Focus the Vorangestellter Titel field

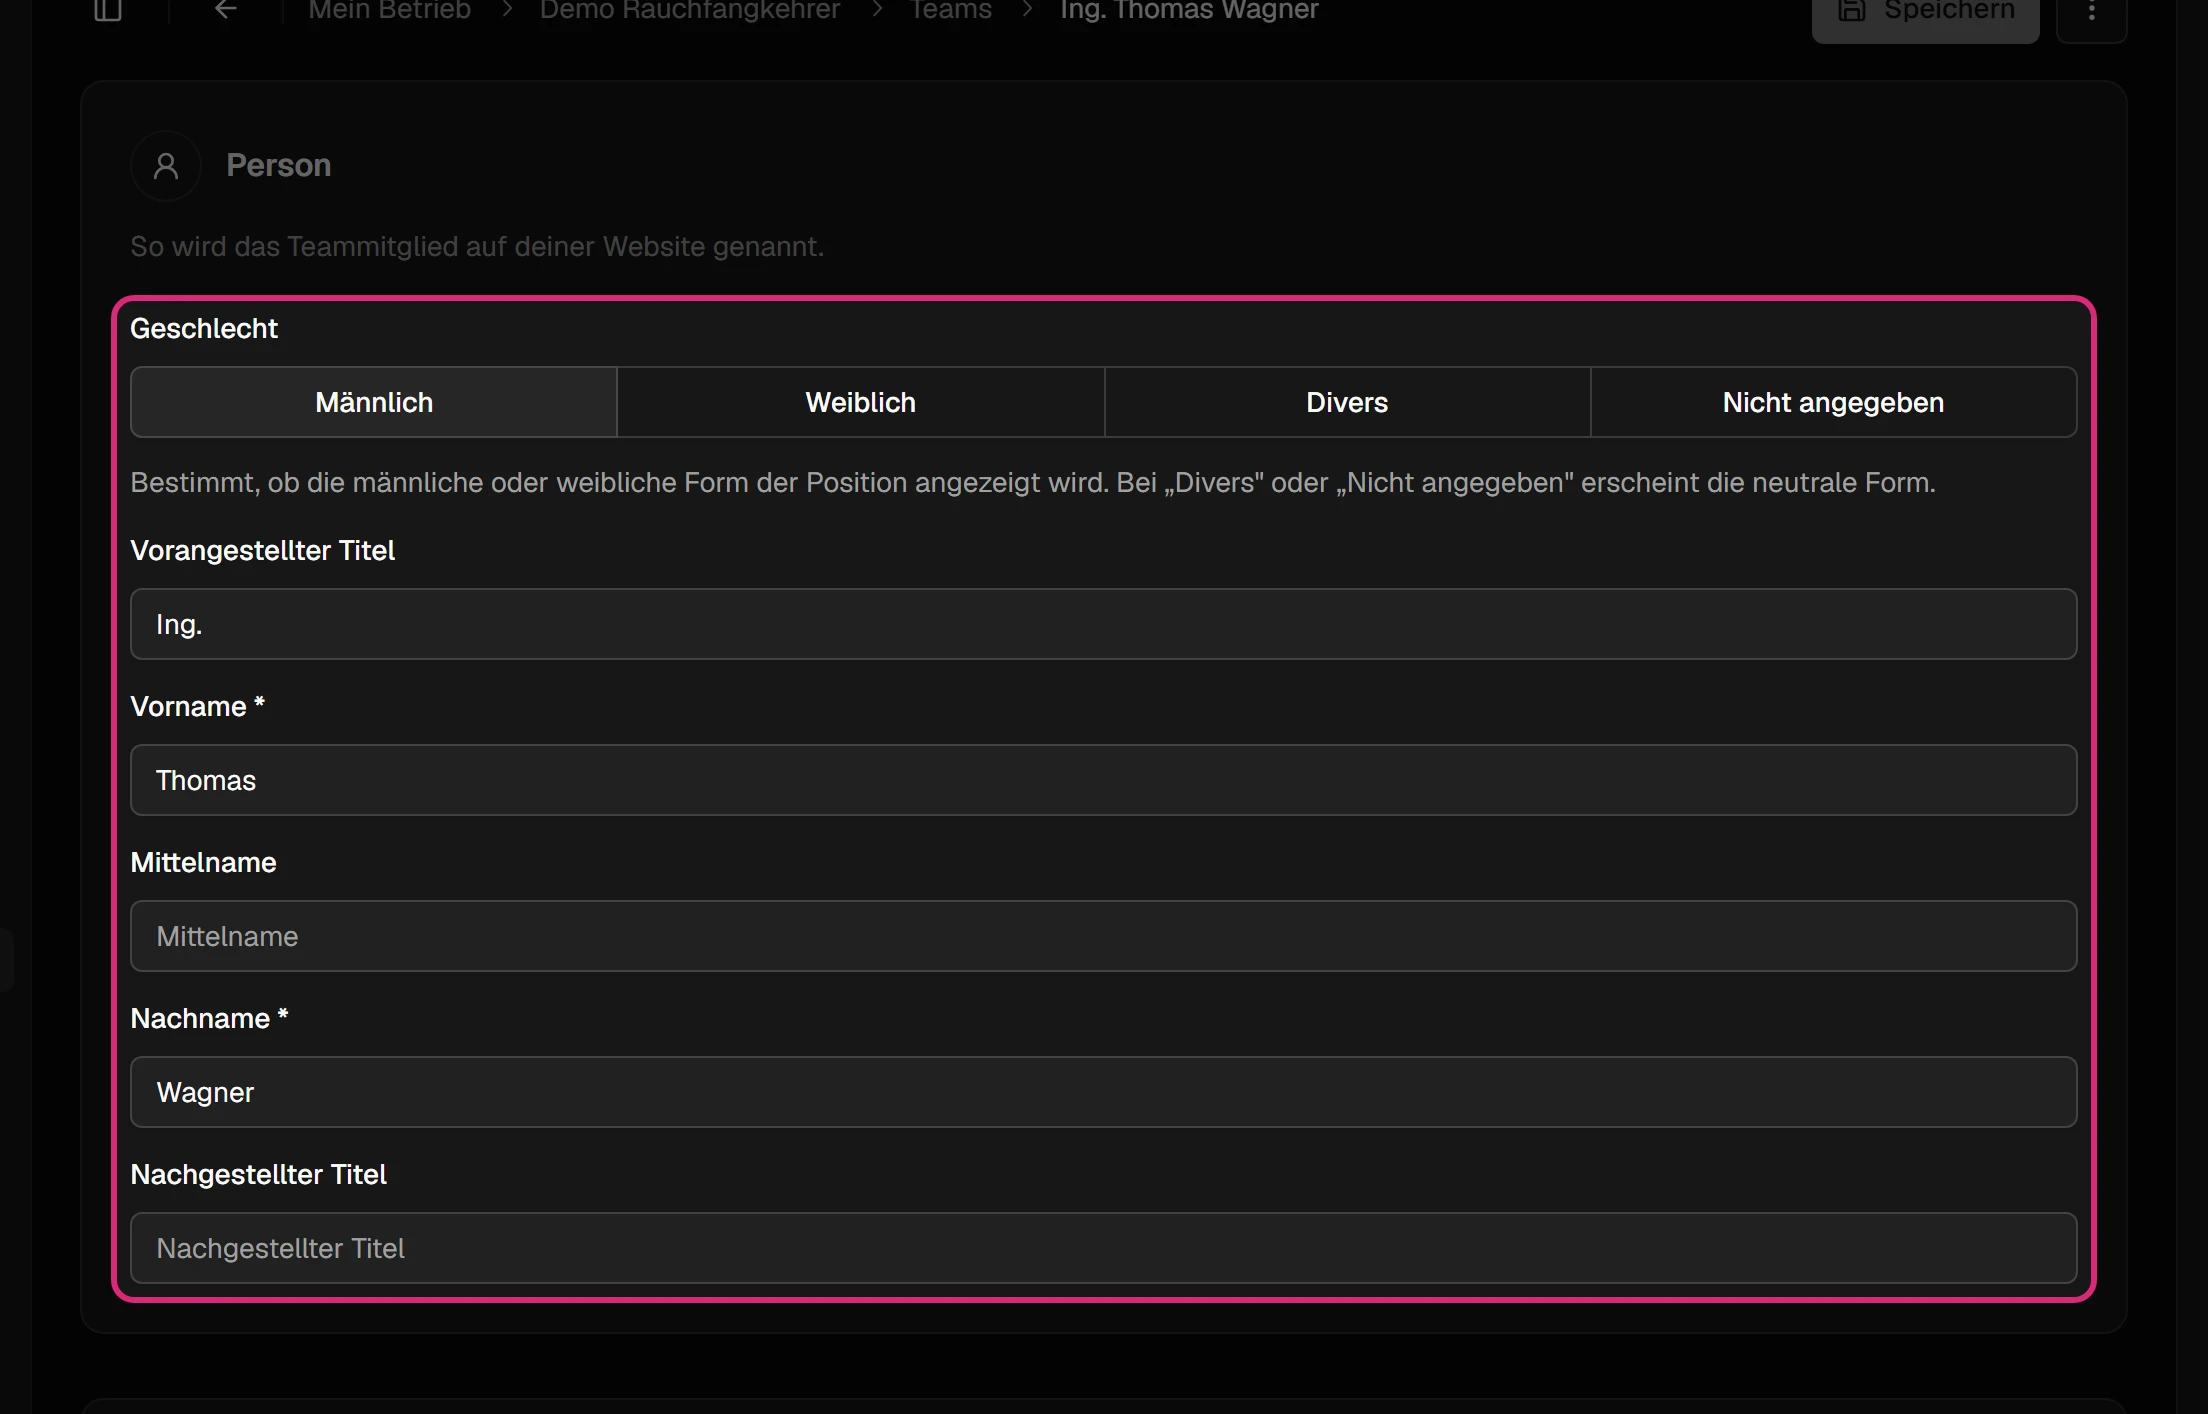click(x=1103, y=624)
